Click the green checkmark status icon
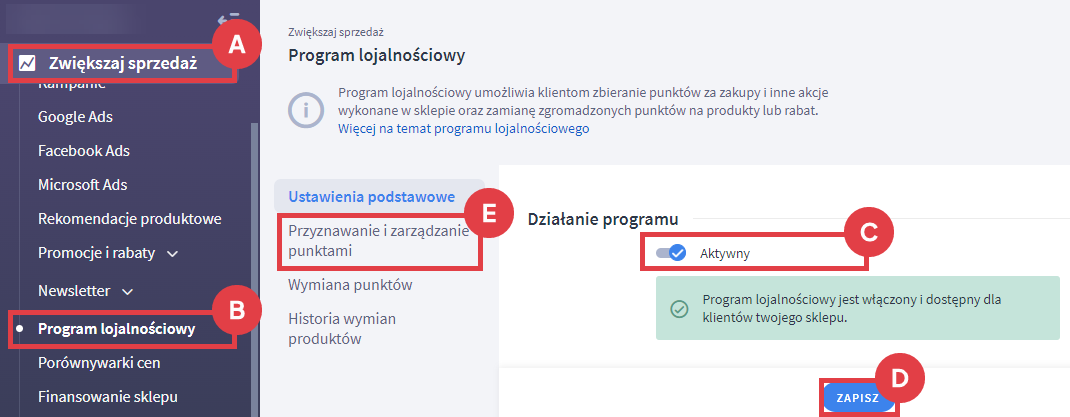 (x=678, y=308)
